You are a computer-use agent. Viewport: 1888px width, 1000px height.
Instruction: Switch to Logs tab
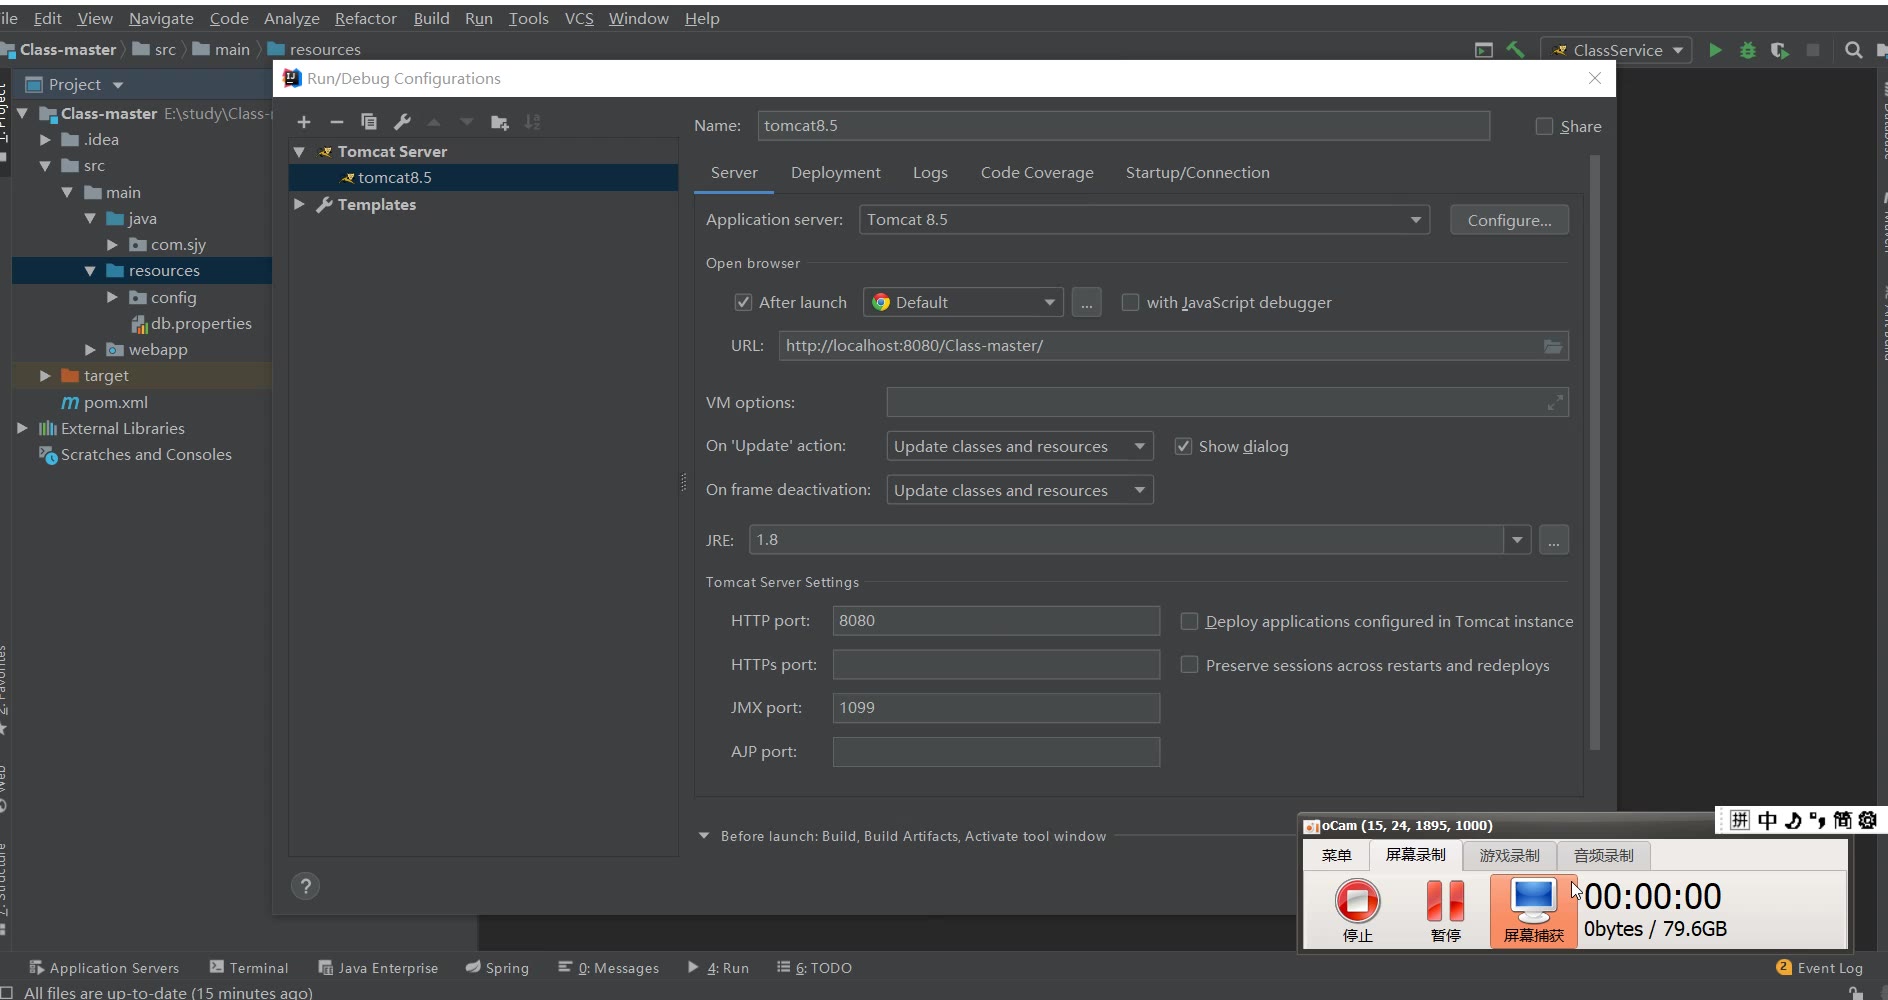coord(930,173)
